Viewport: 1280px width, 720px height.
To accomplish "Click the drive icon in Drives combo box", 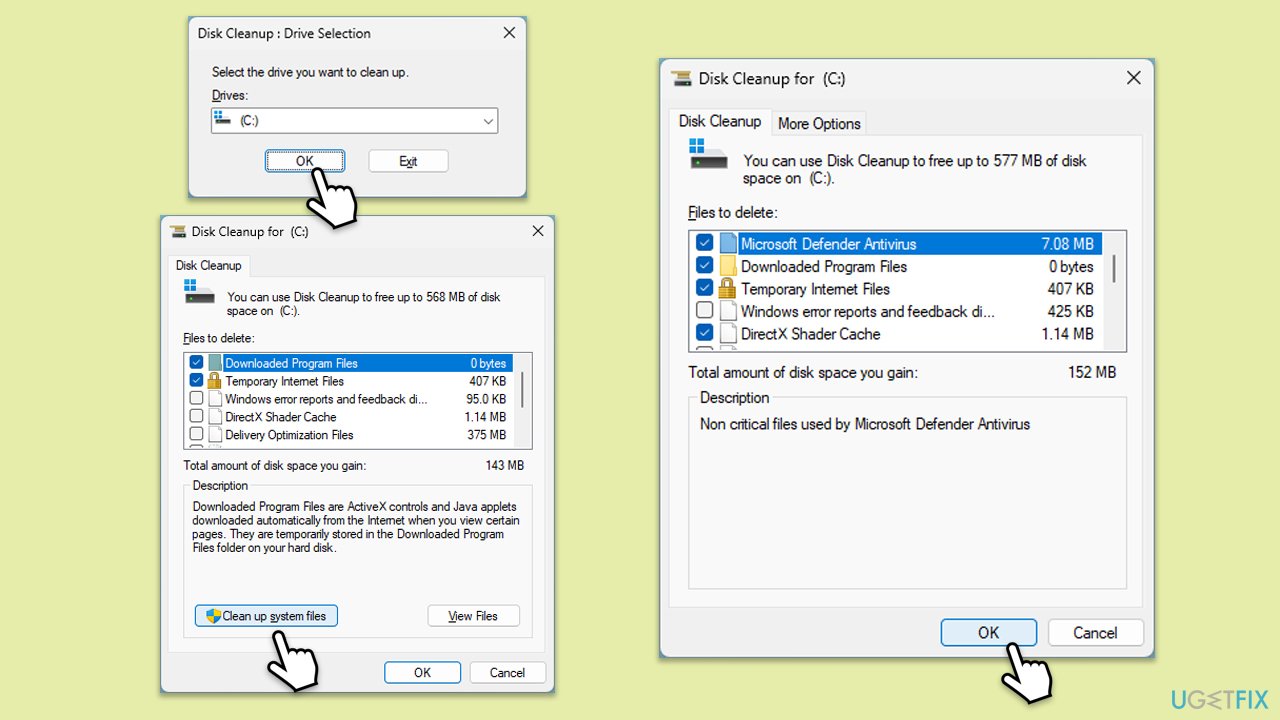I will (222, 119).
